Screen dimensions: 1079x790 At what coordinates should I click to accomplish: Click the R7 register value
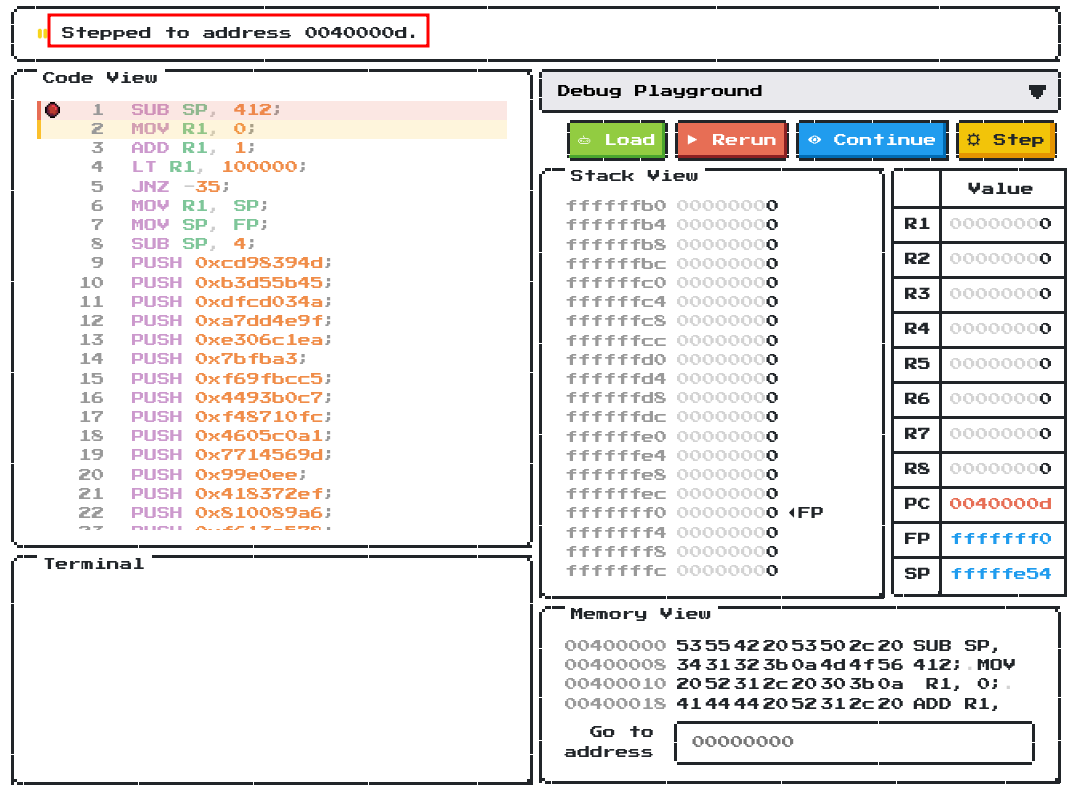[1001, 434]
